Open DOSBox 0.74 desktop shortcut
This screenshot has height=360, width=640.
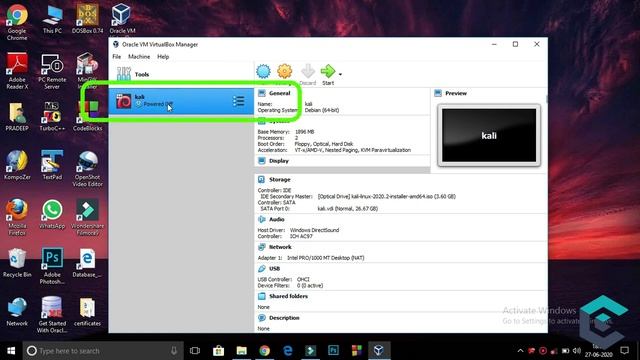87,19
